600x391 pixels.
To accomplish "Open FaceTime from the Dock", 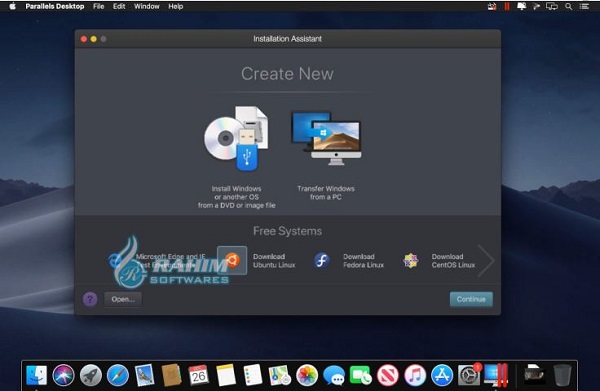I will 360,375.
